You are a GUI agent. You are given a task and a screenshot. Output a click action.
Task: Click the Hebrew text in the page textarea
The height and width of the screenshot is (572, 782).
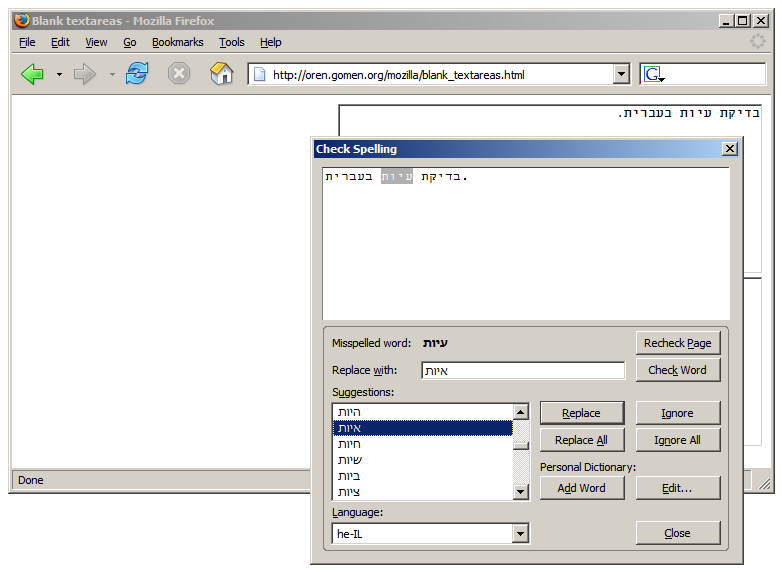689,114
